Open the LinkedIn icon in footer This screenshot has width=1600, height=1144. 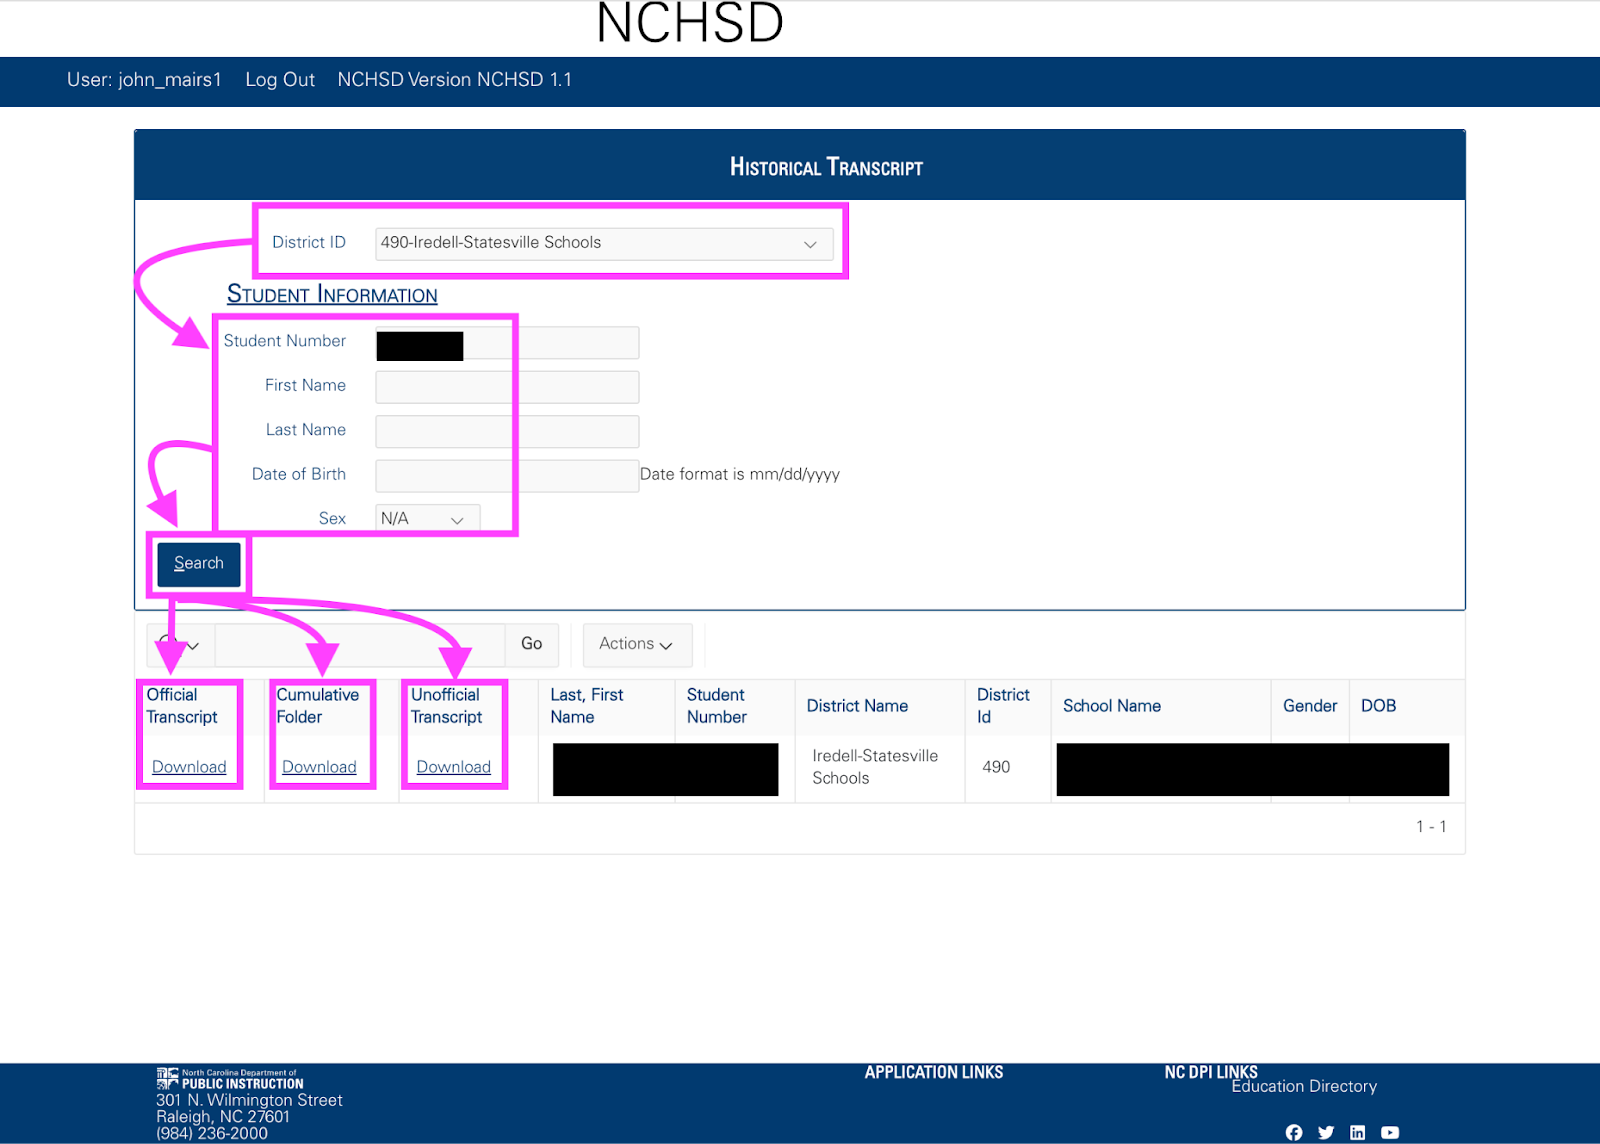coord(1358,1132)
